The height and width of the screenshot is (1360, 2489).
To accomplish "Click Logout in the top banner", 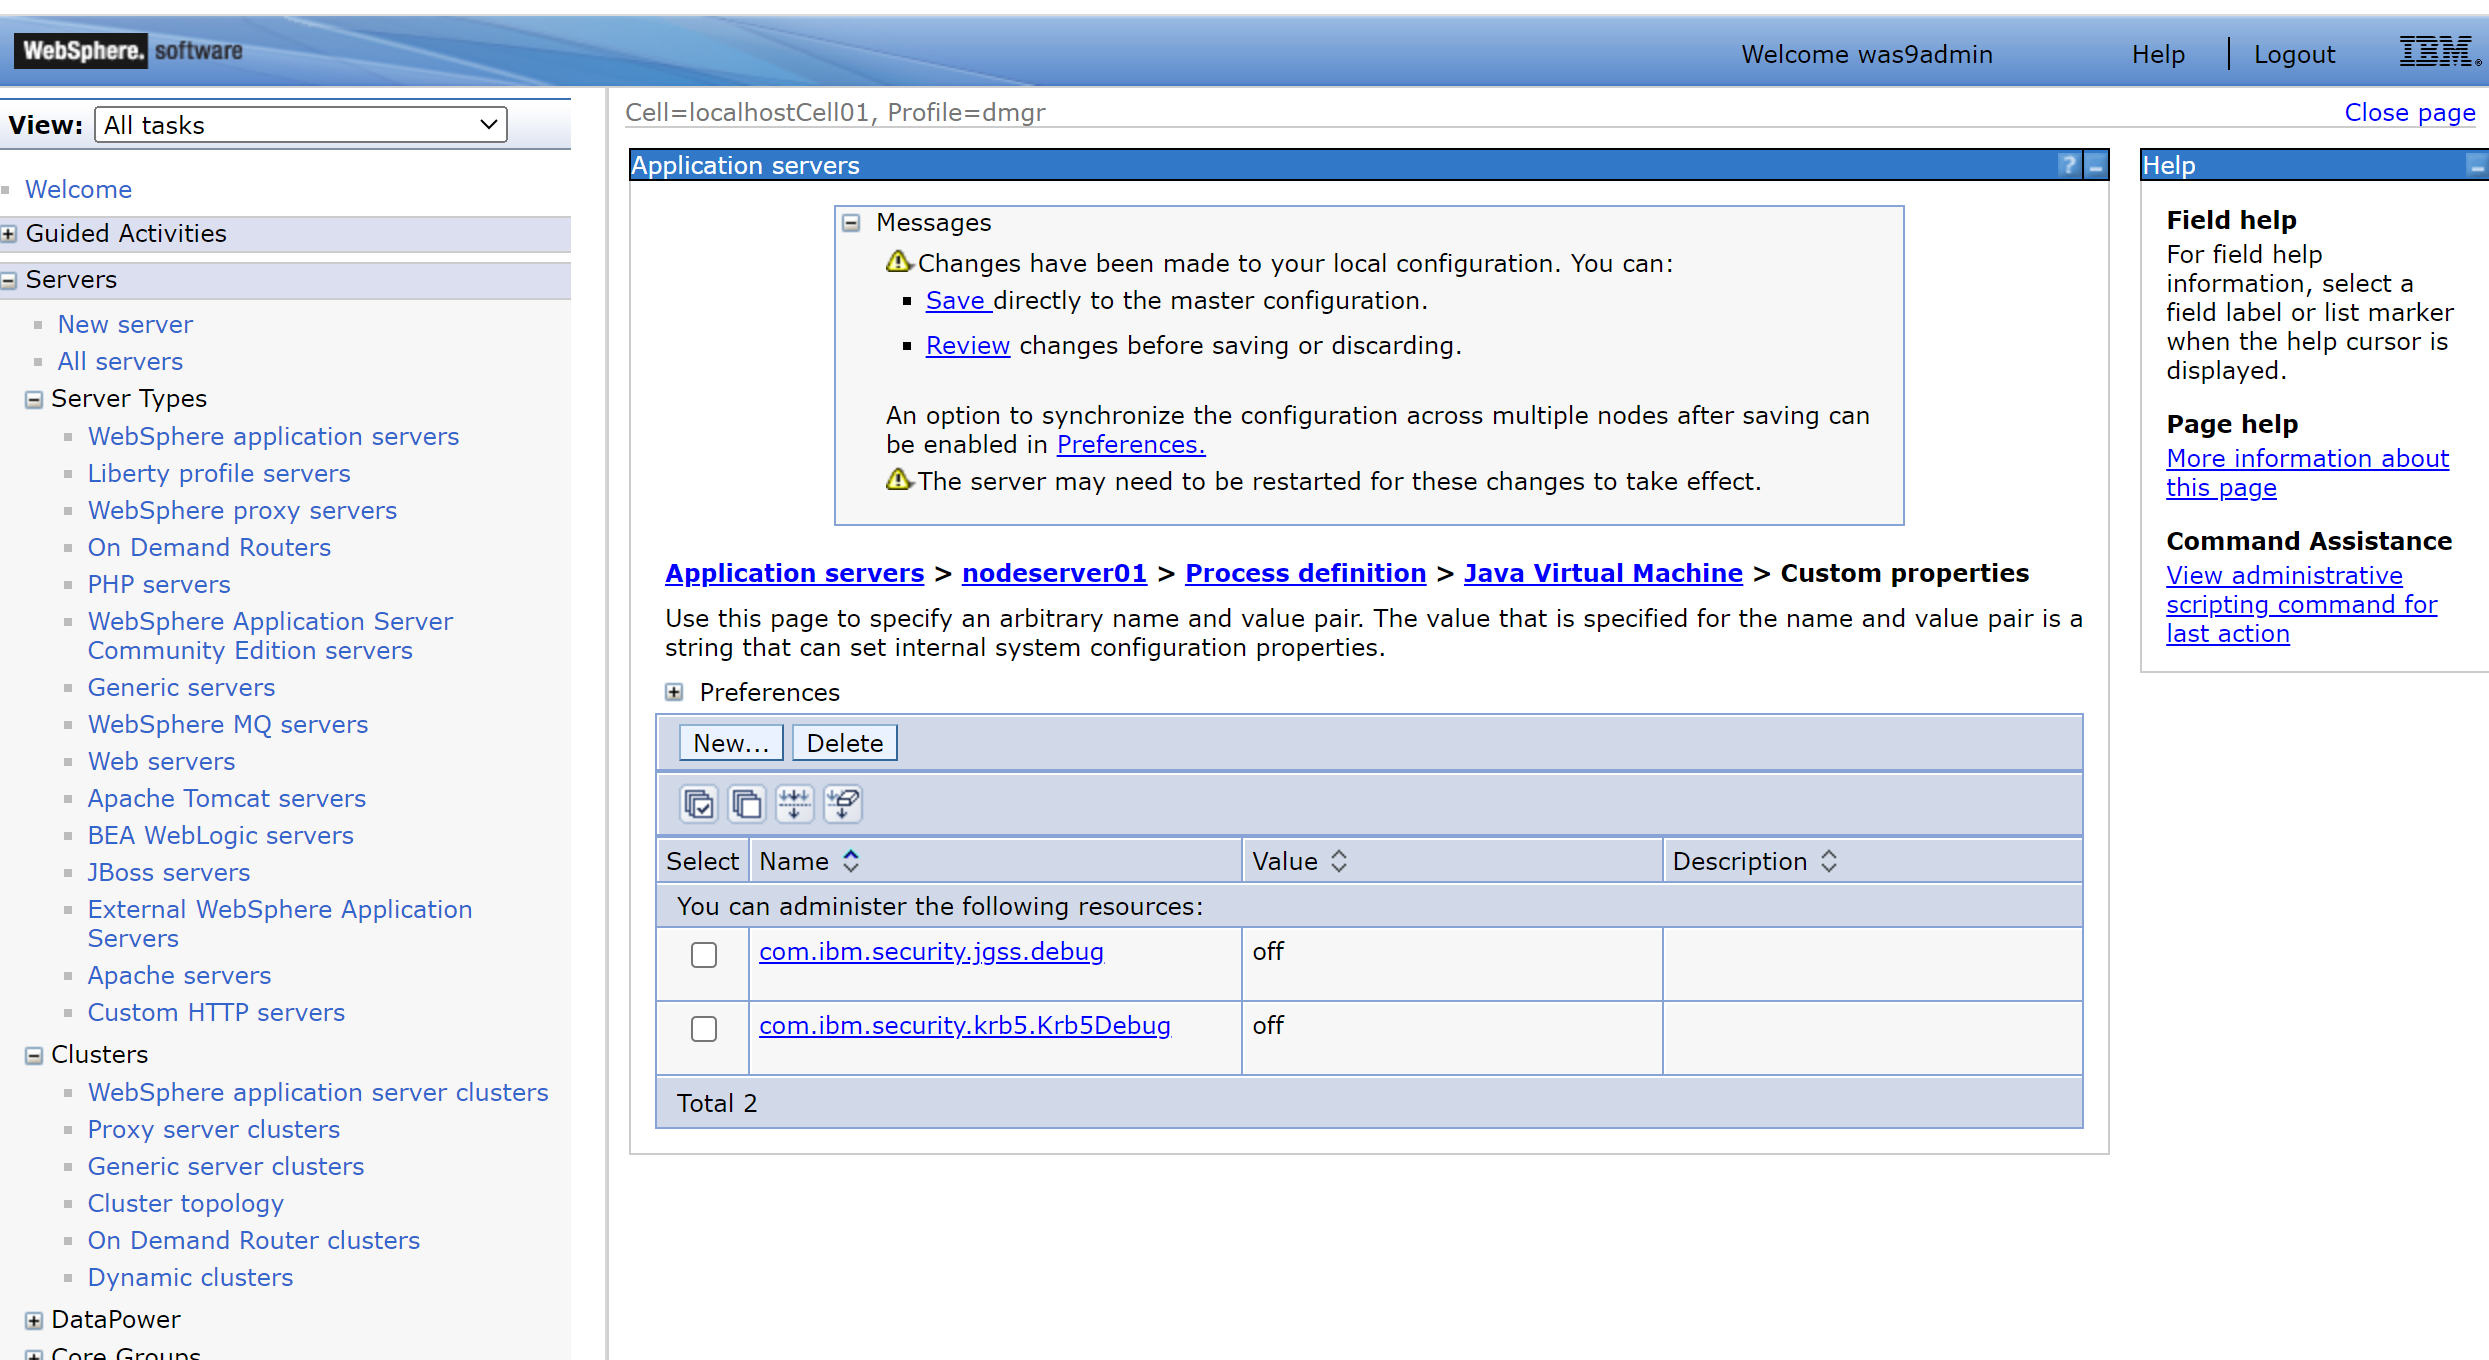I will 2294,54.
